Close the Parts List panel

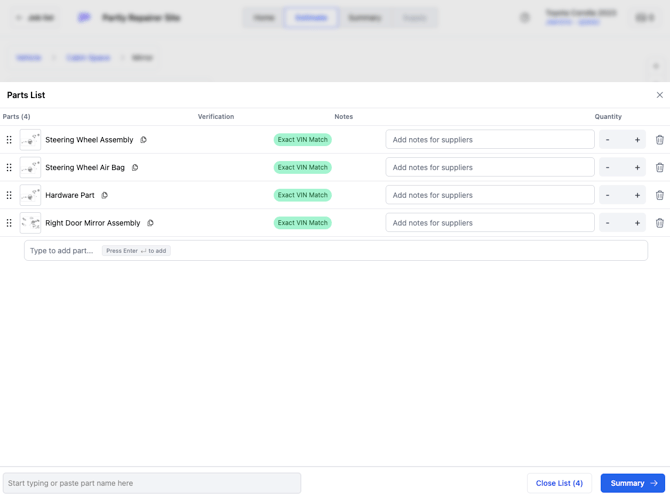(x=660, y=95)
